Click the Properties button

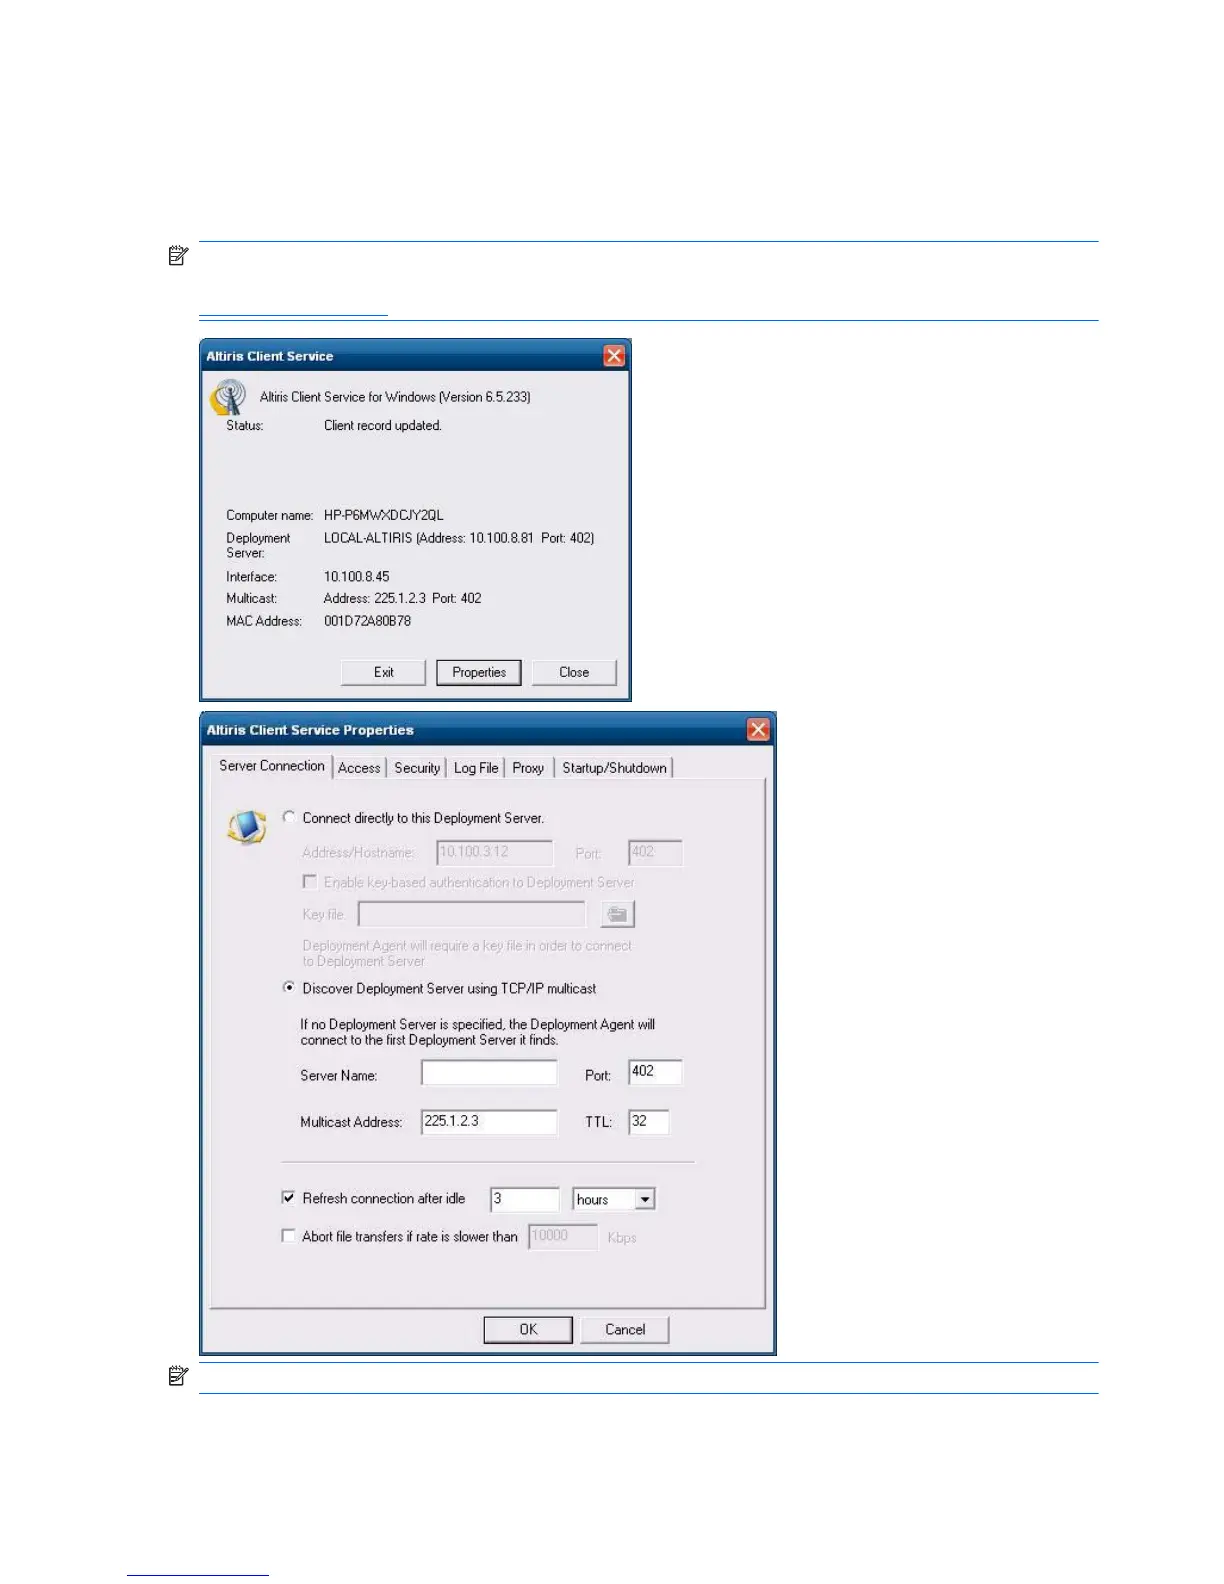479,672
